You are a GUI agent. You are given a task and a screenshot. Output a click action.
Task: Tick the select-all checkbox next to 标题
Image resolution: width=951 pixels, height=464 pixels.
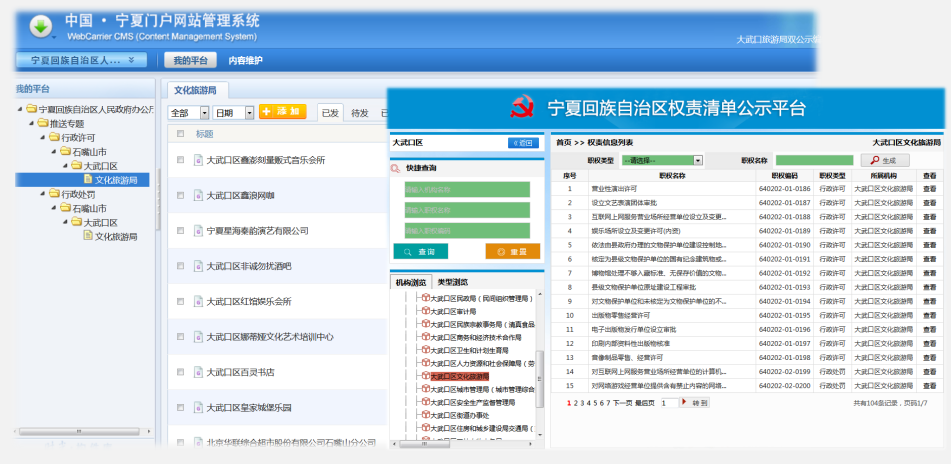180,133
